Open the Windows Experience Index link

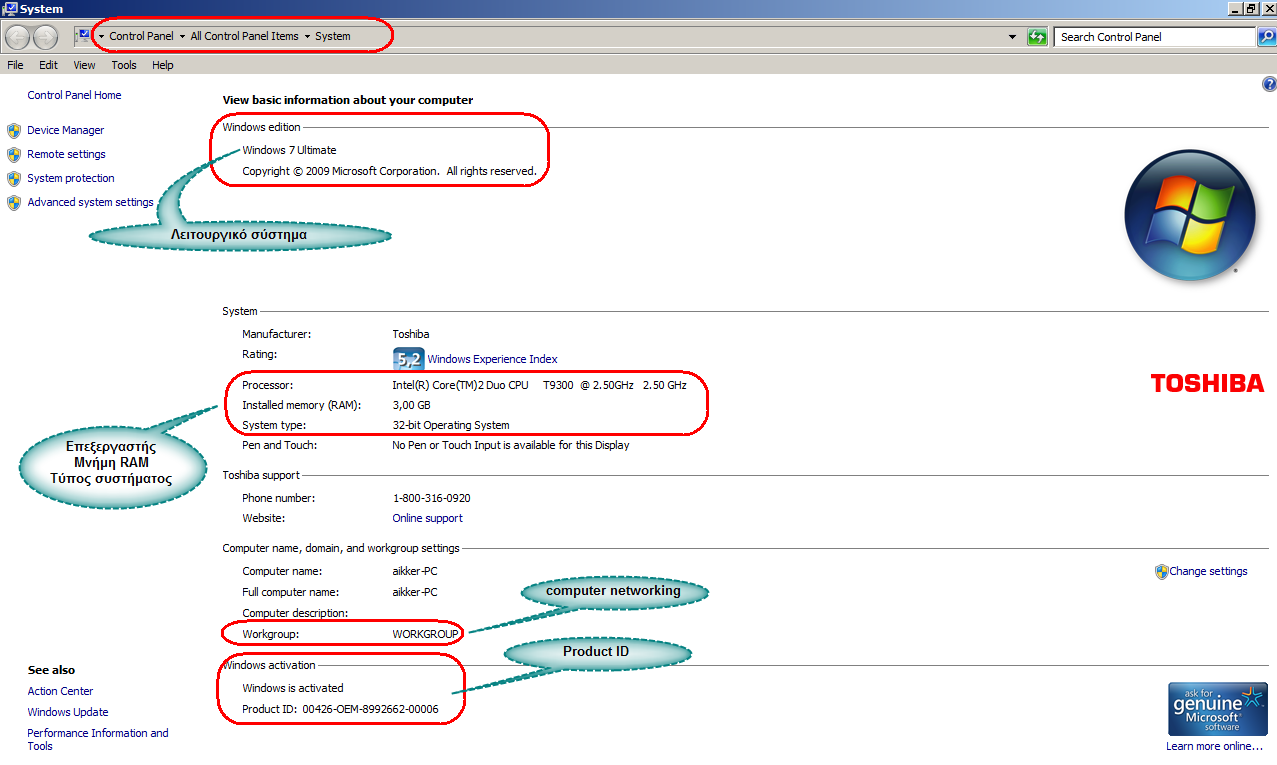point(493,359)
